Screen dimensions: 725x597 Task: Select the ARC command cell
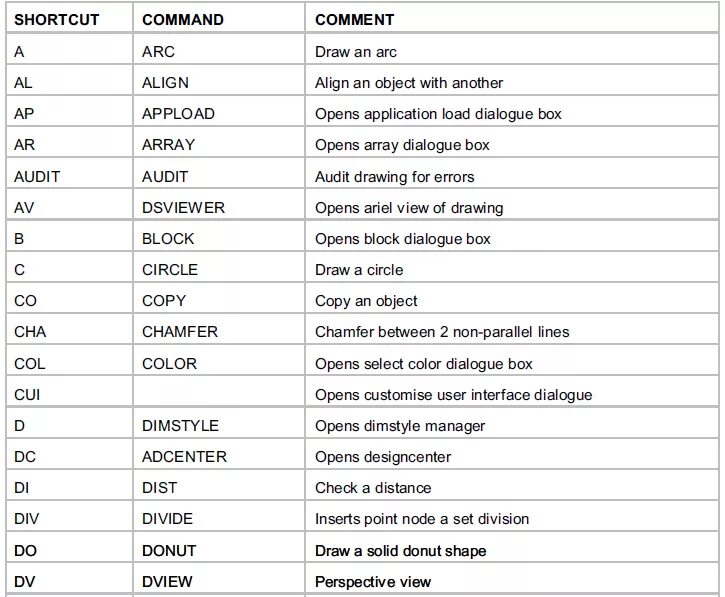pos(160,51)
